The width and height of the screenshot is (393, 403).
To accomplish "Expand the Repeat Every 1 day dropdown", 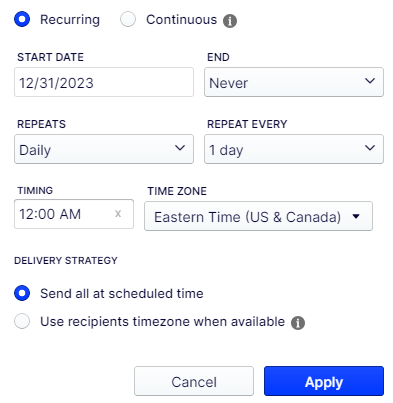I will pos(294,149).
